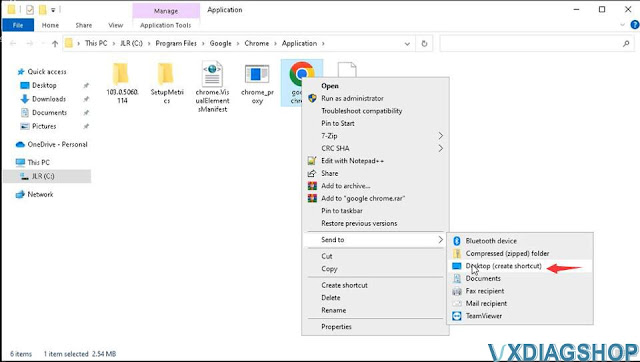This screenshot has width=640, height=362.
Task: Open the File ribbon tab
Action: click(18, 25)
